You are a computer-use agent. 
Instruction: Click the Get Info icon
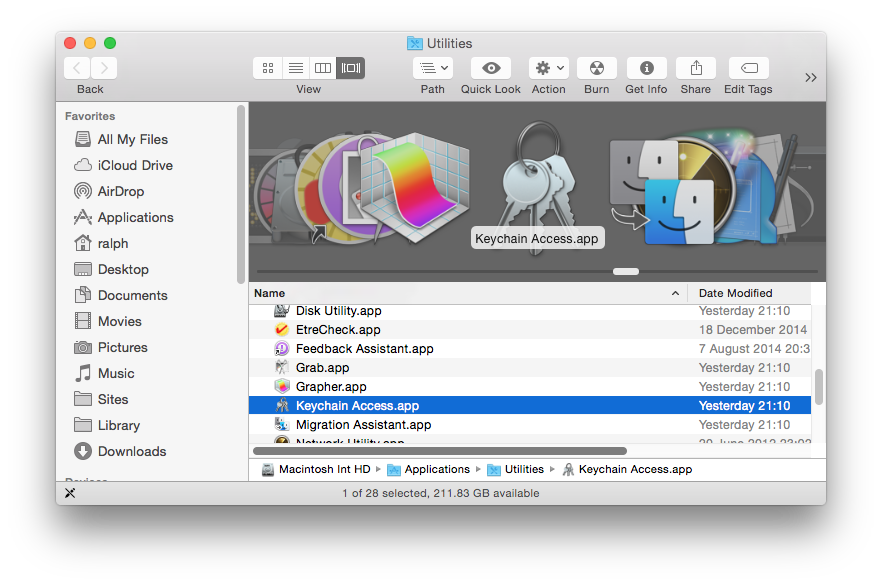(x=646, y=68)
